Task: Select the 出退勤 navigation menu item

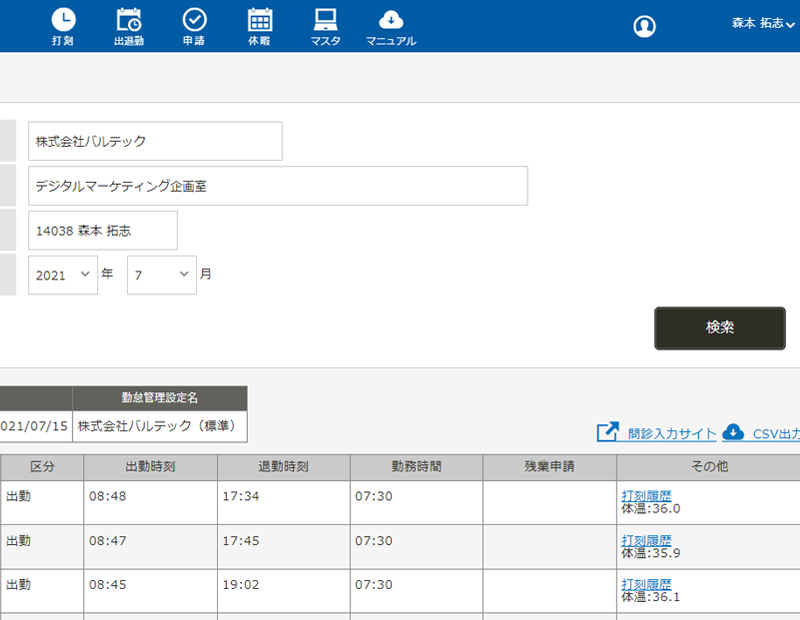Action: (x=127, y=26)
